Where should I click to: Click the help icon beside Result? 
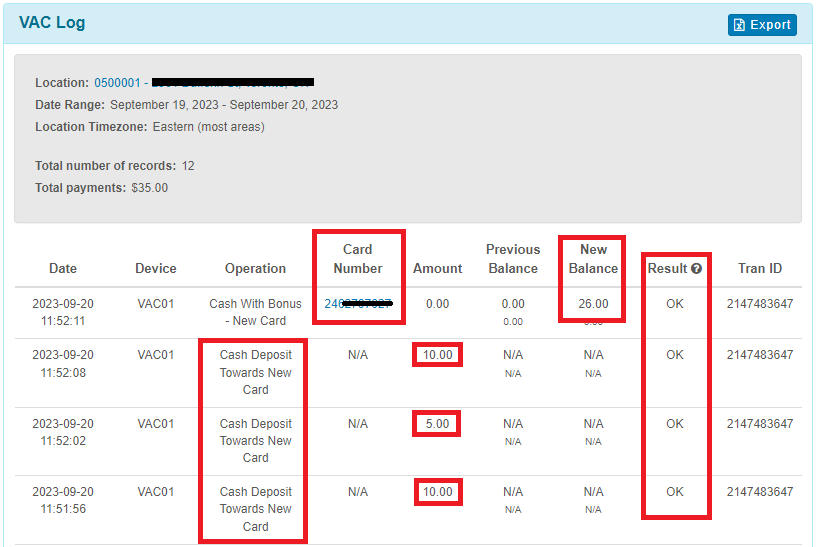pos(696,269)
